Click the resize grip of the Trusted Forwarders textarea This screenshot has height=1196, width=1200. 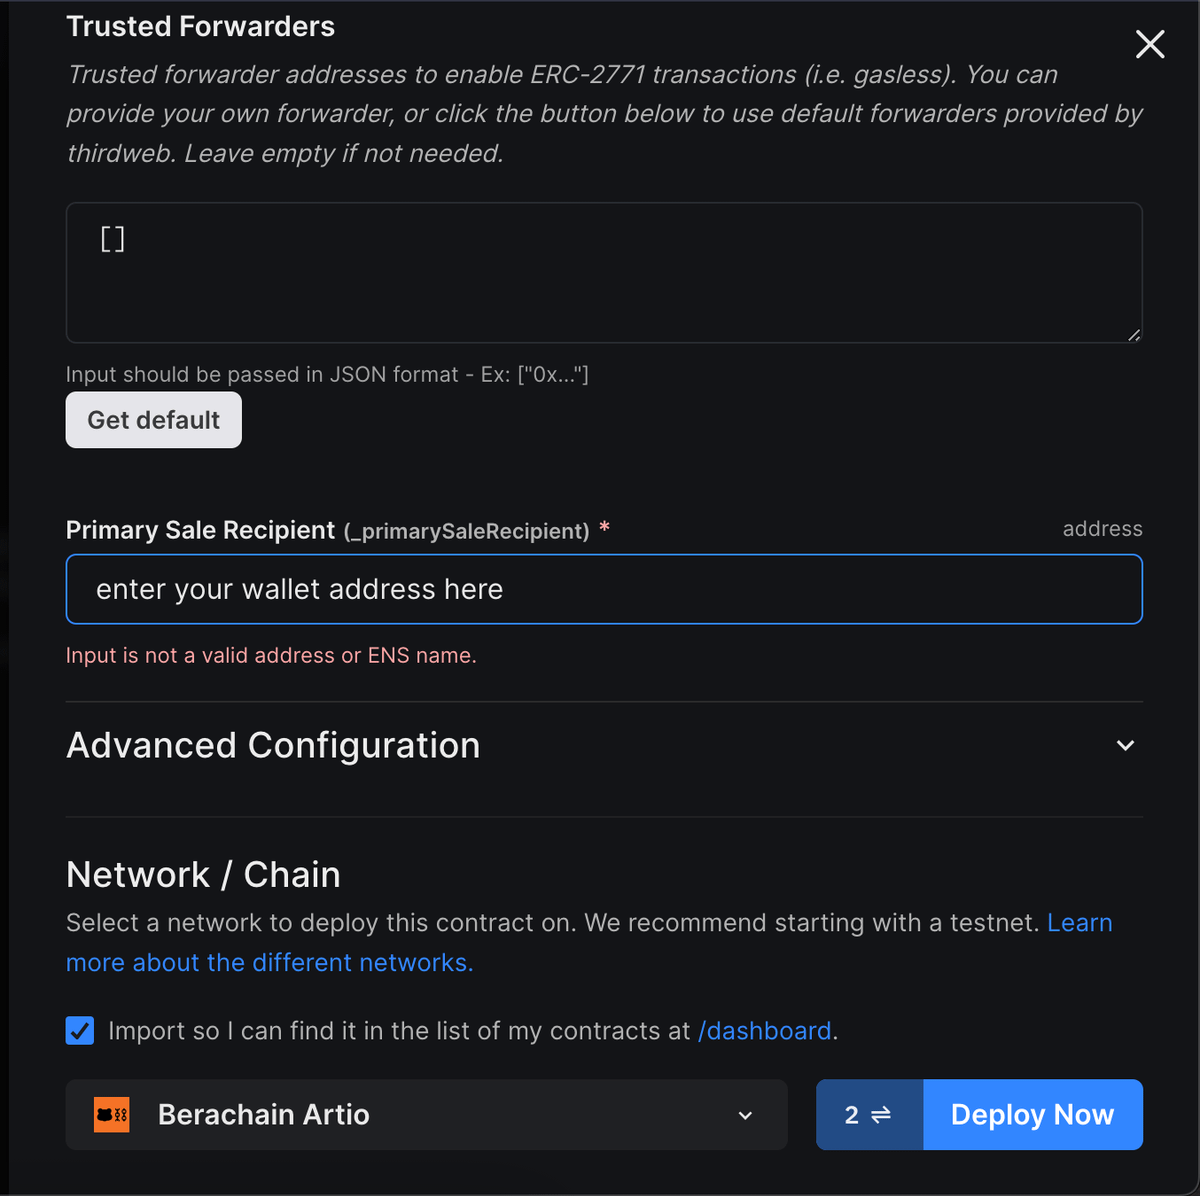pyautogui.click(x=1133, y=335)
